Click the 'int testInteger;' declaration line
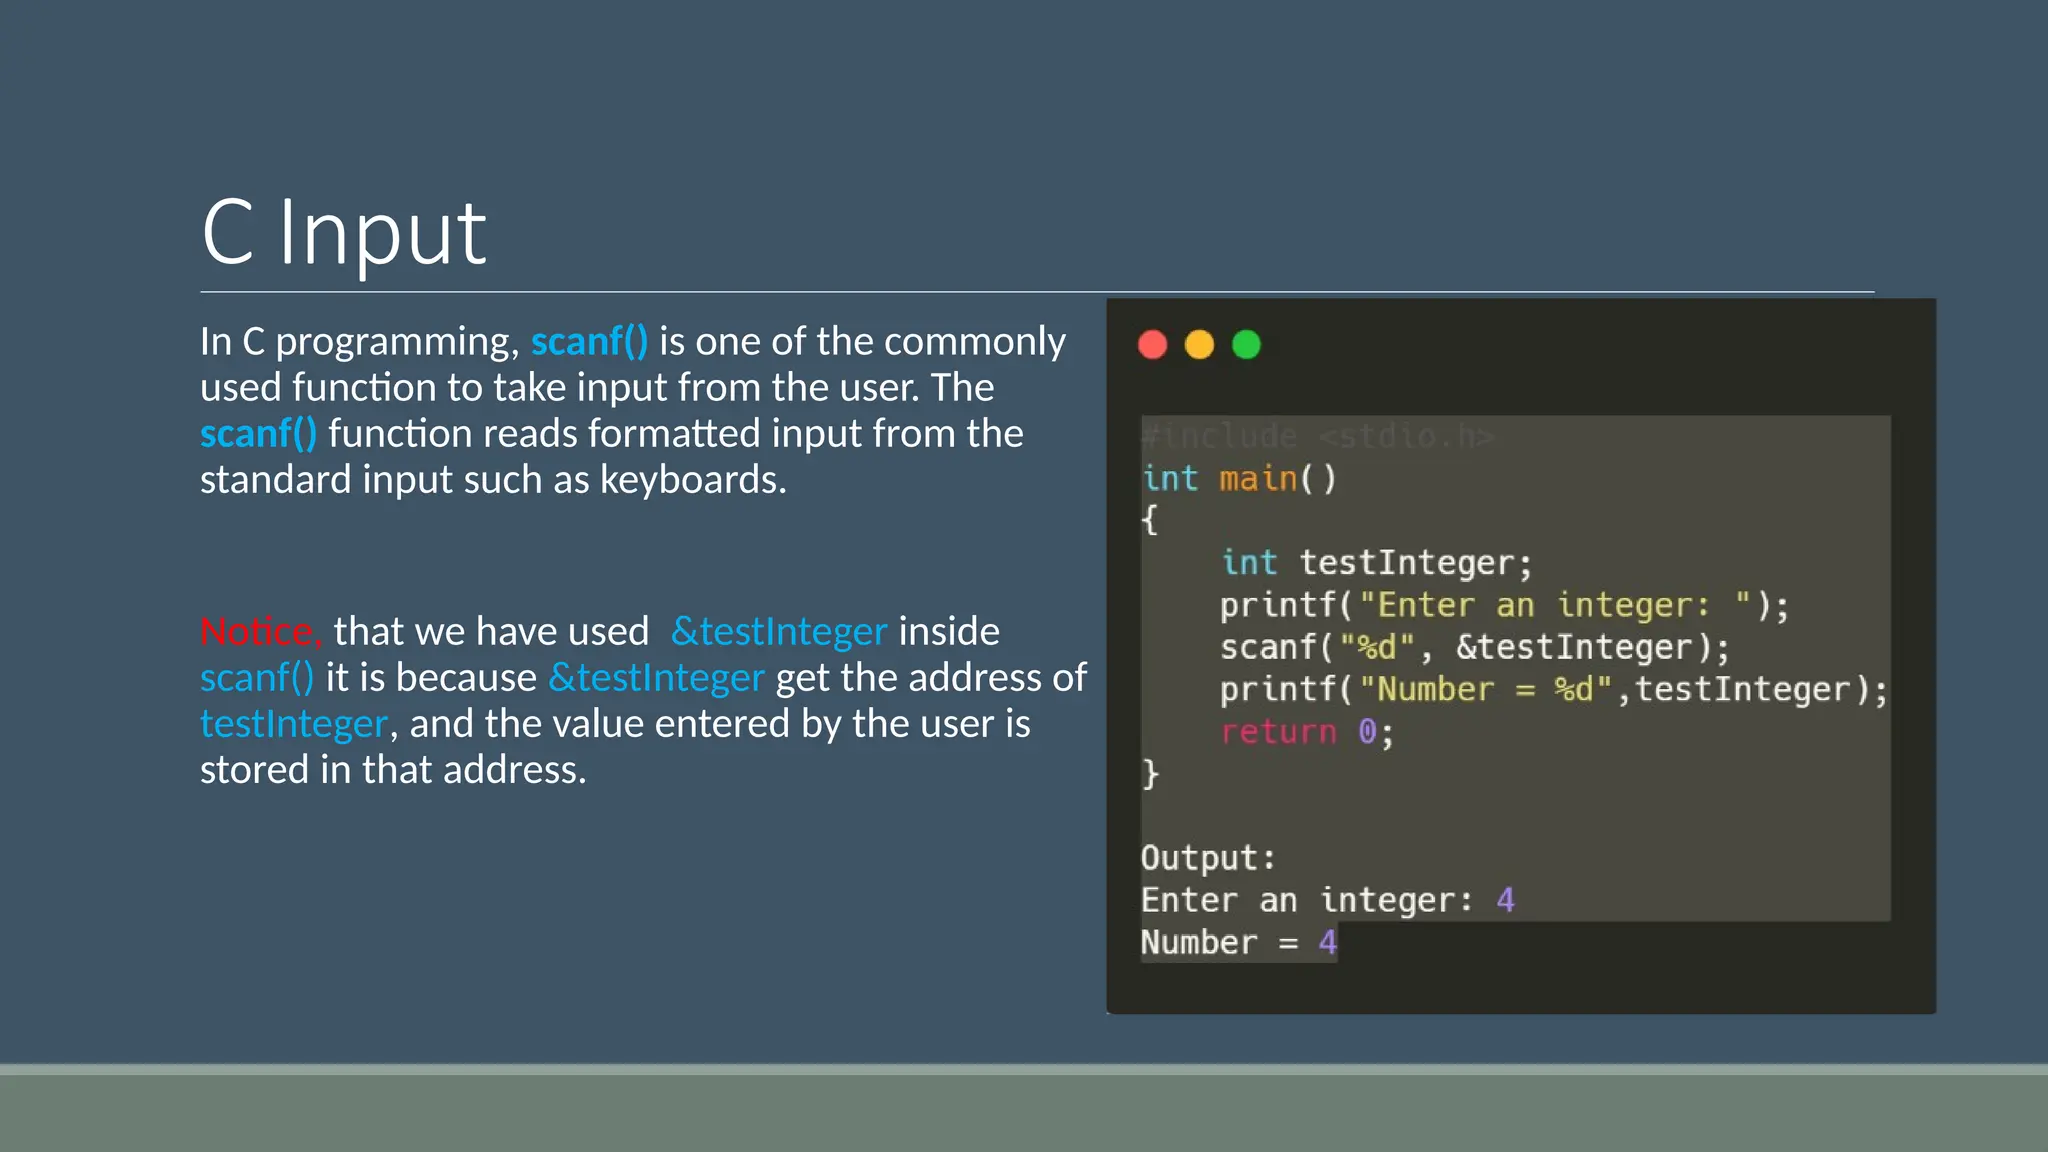Viewport: 2048px width, 1152px height. [1376, 563]
